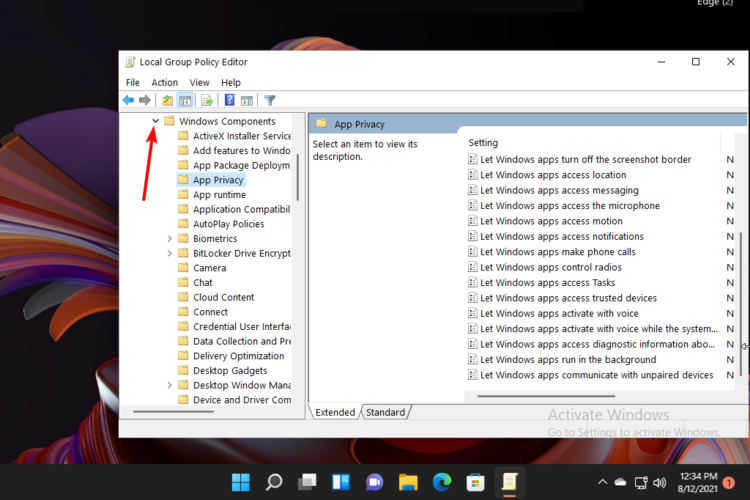
Task: Click the Export List toolbar icon
Action: click(207, 100)
